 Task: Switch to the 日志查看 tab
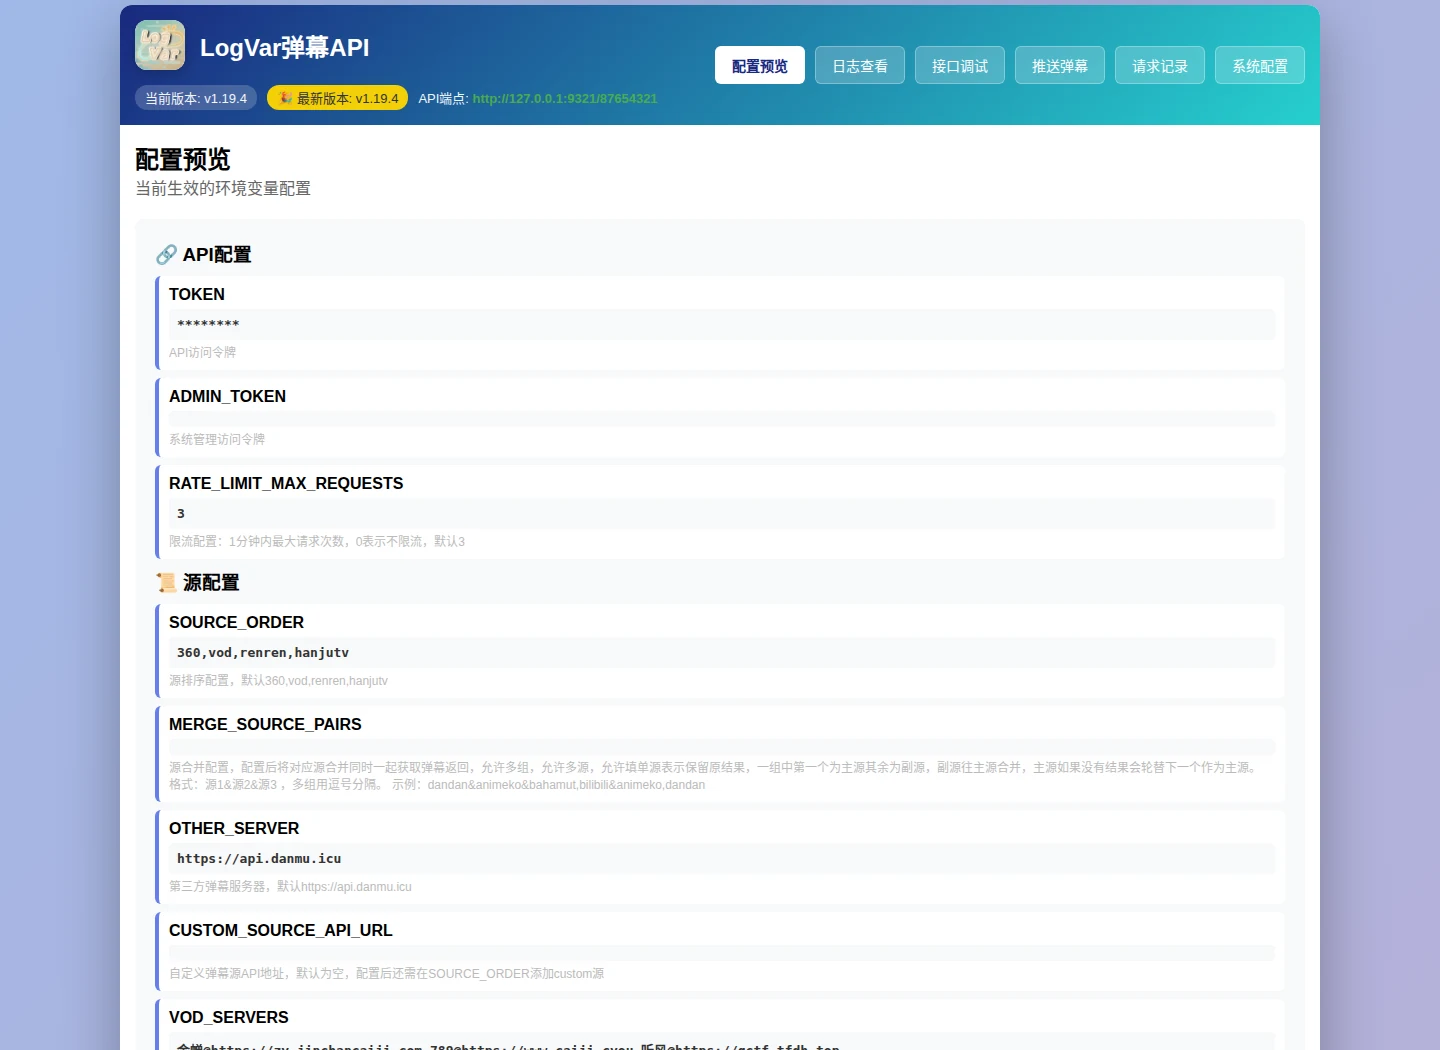860,65
